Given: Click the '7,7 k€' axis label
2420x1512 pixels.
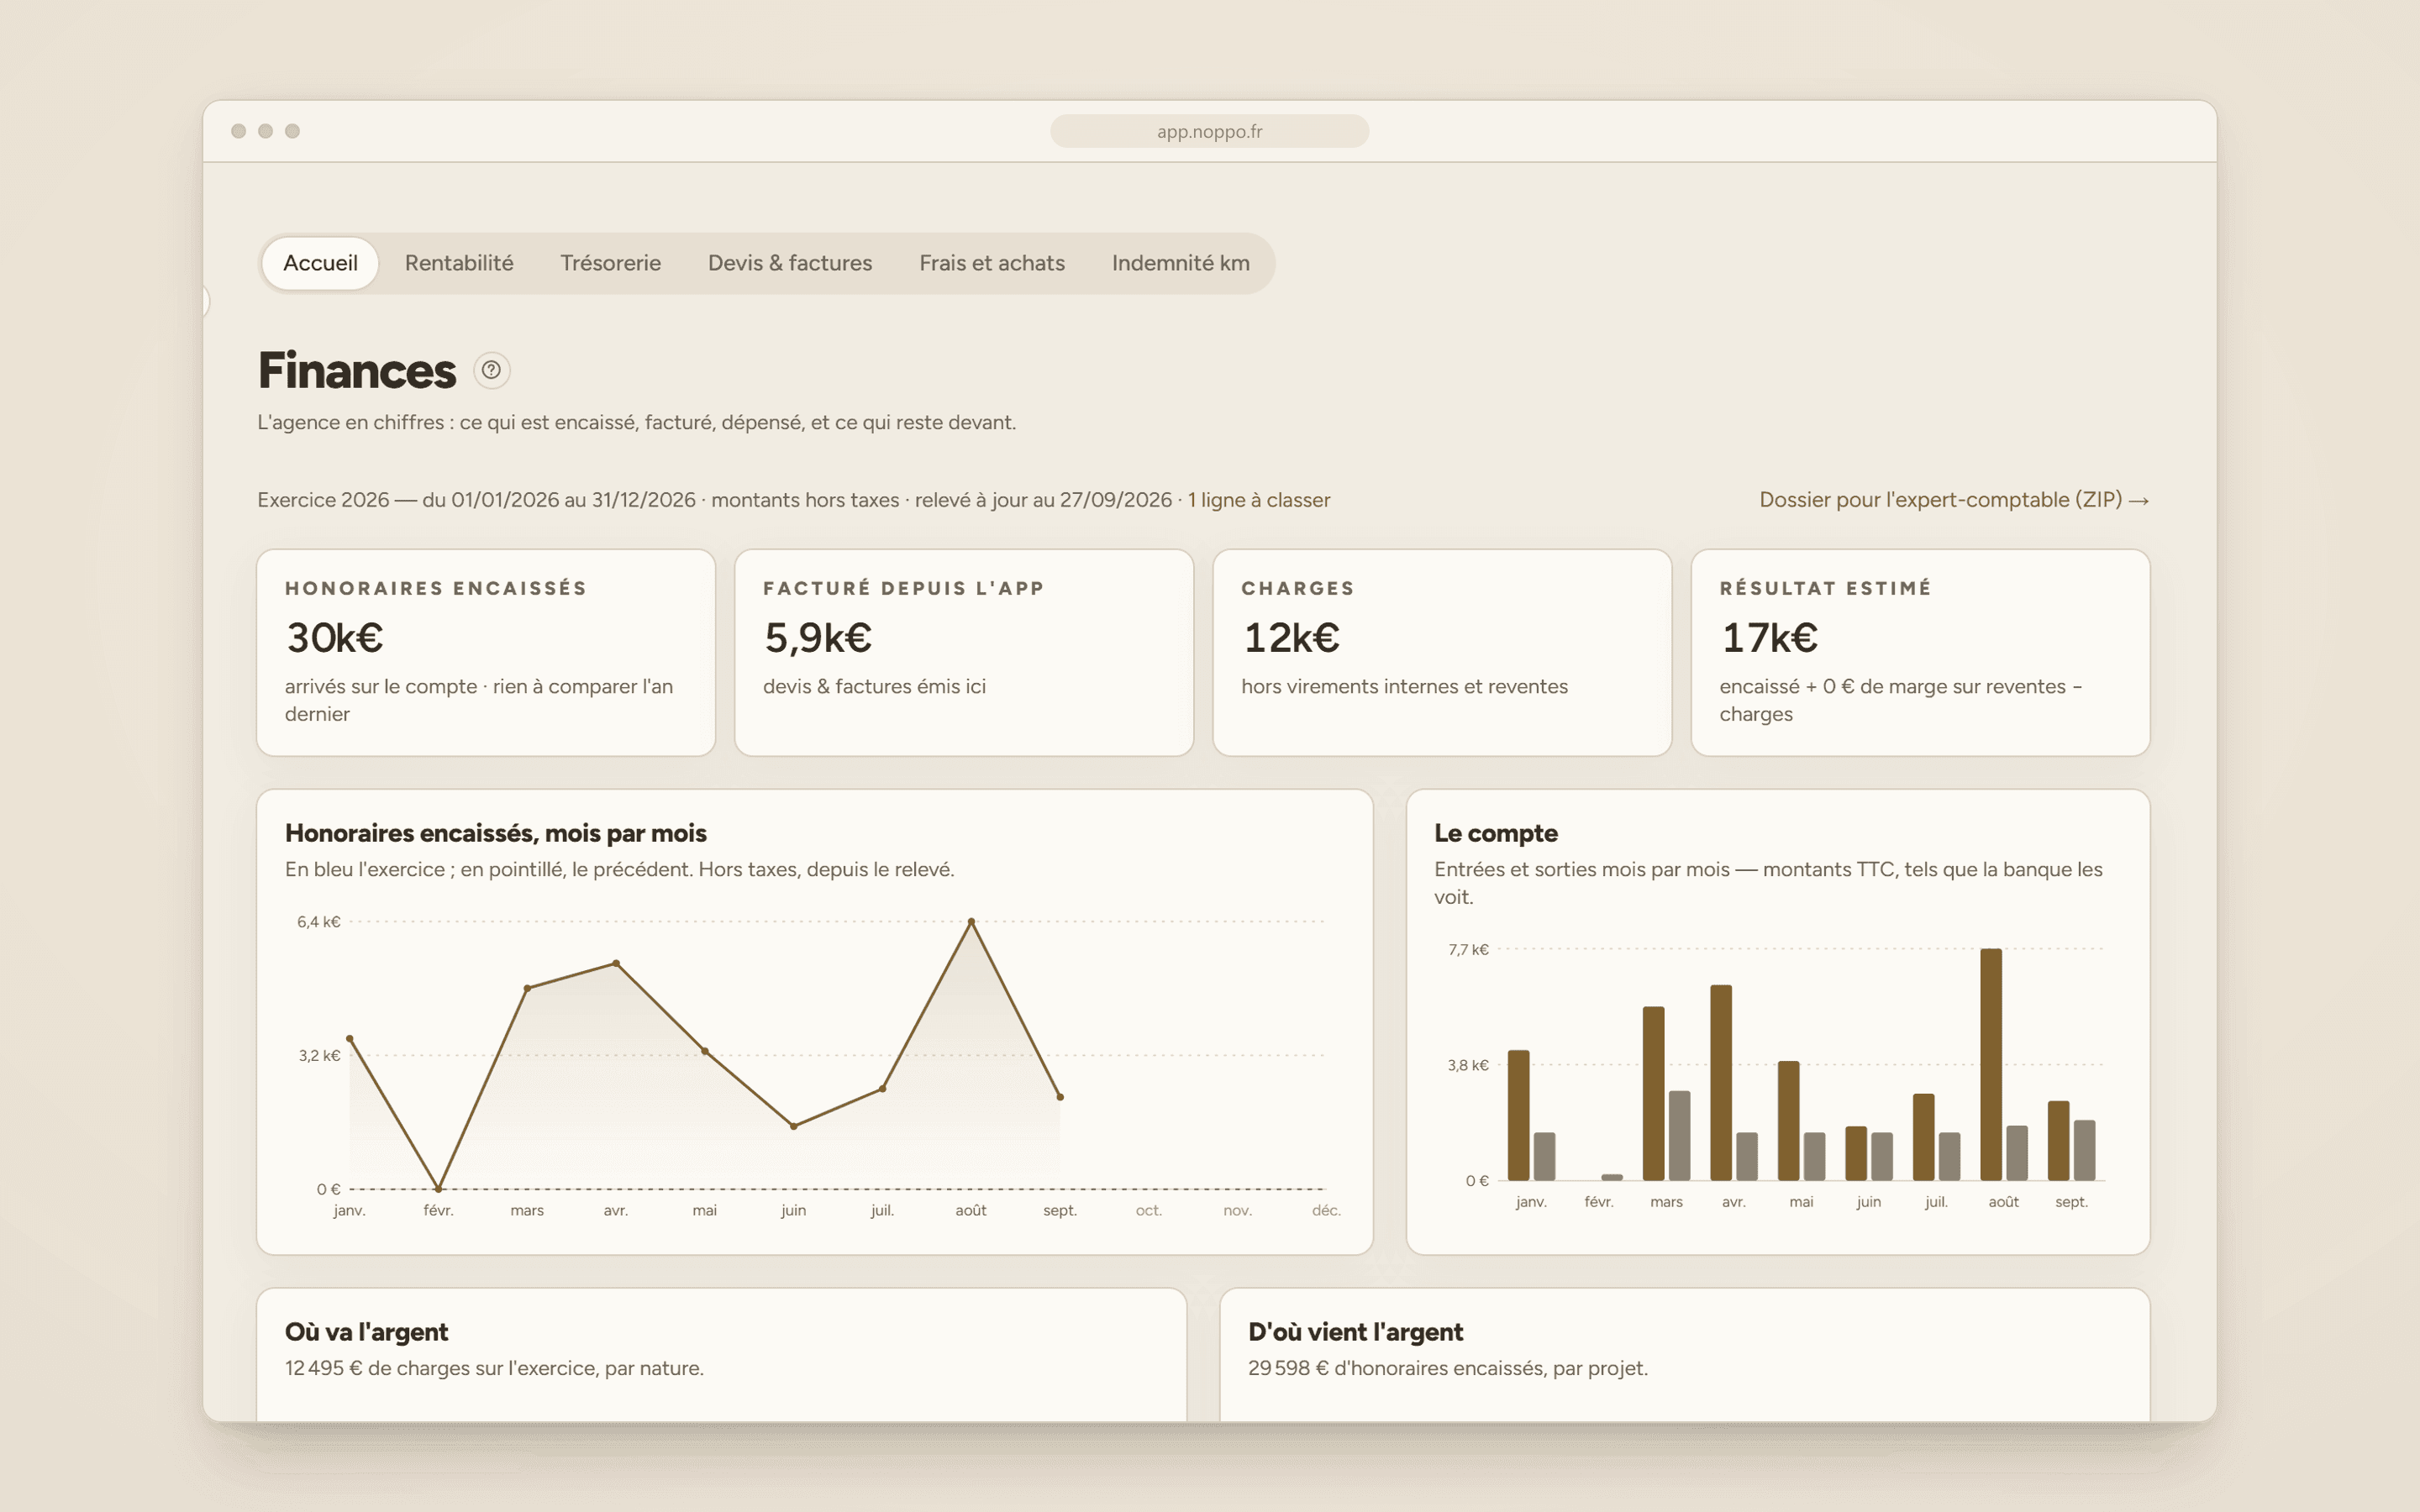Looking at the screenshot, I should click(1468, 950).
